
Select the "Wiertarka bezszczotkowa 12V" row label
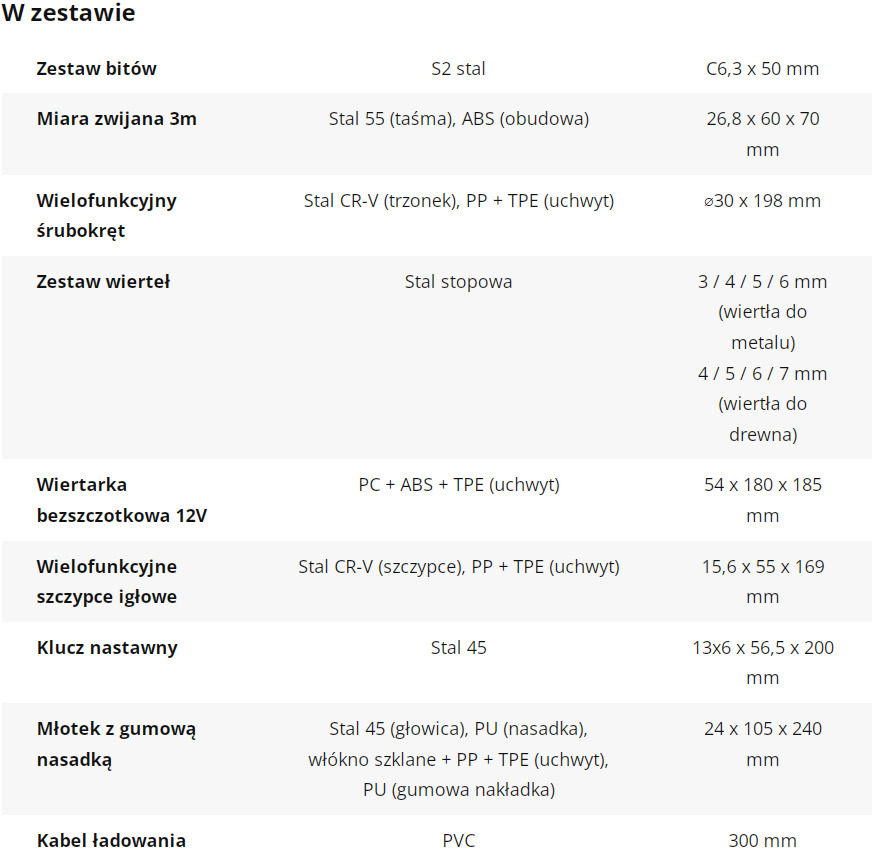click(x=122, y=500)
